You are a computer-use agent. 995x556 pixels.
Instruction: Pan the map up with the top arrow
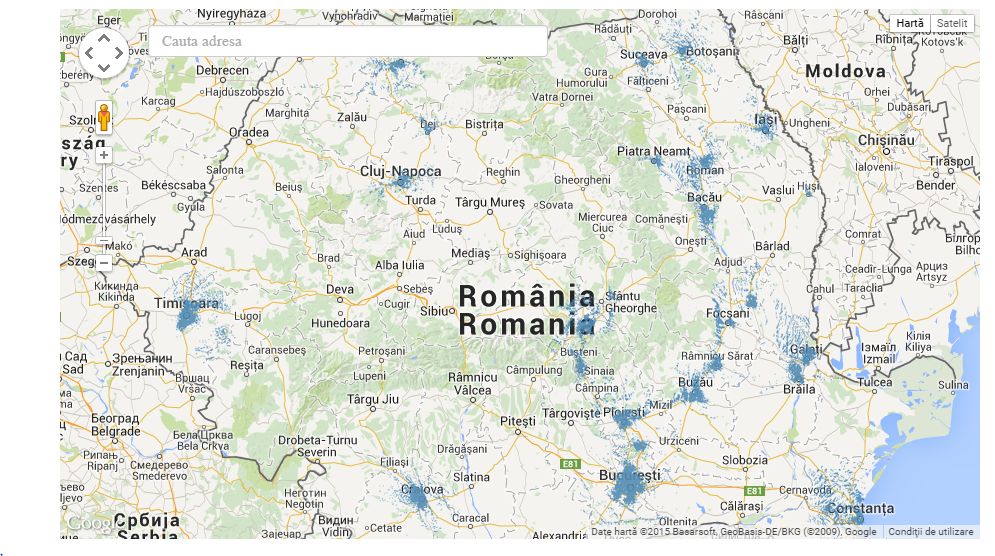[x=104, y=37]
